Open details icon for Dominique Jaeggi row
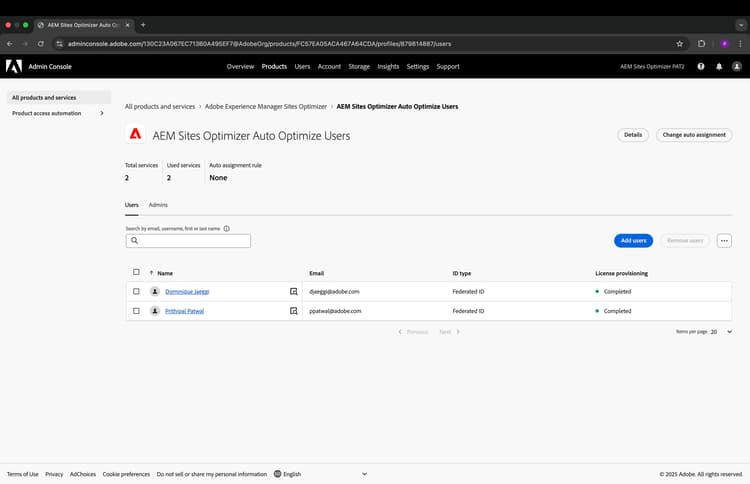 coord(293,291)
